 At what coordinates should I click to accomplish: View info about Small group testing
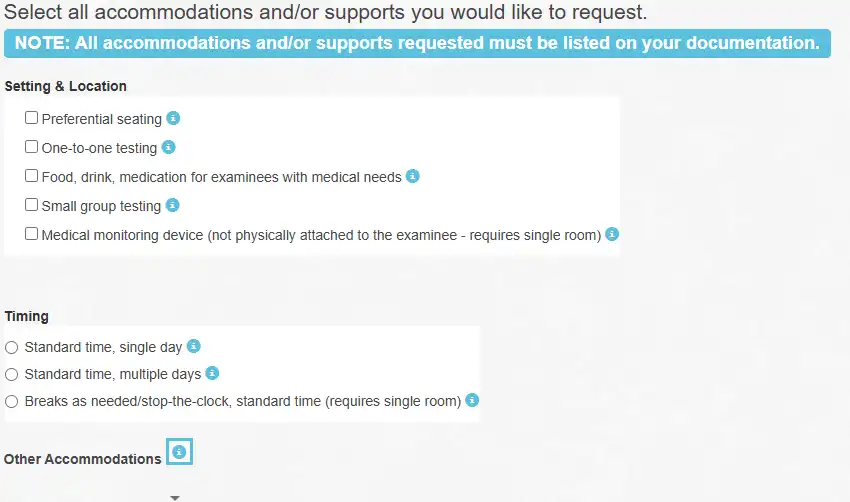172,205
